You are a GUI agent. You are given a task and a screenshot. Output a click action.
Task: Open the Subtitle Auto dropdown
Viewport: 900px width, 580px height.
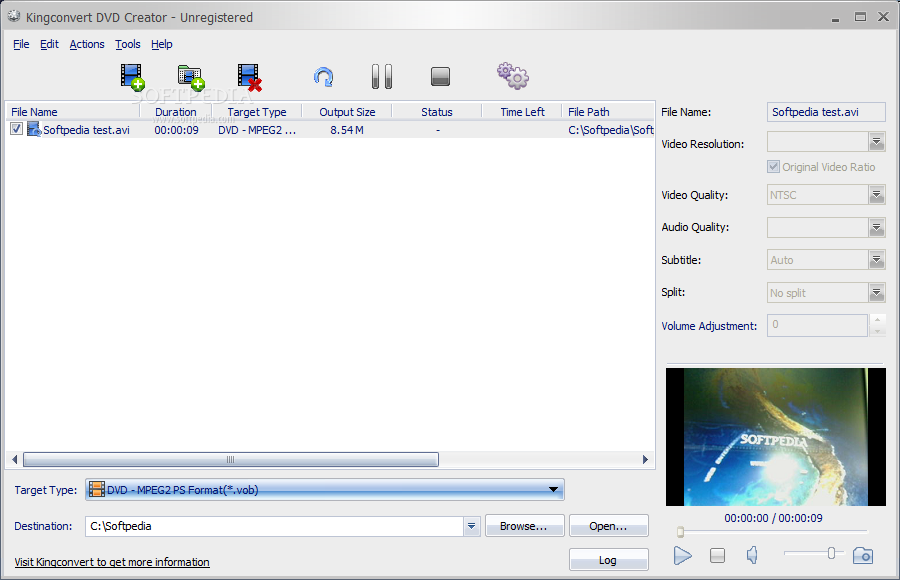(876, 260)
